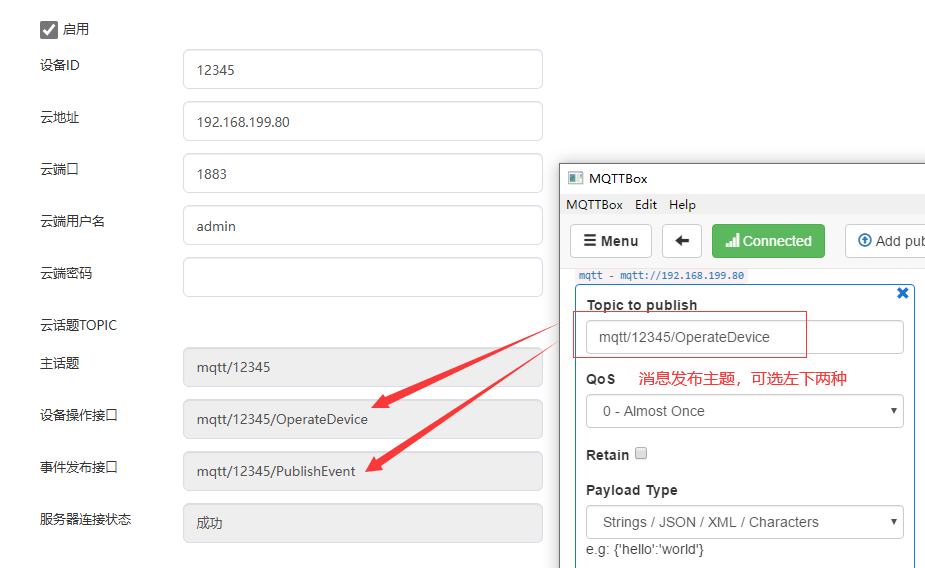Screen dimensions: 925x568
Task: Open the Help menu
Action: 682,205
